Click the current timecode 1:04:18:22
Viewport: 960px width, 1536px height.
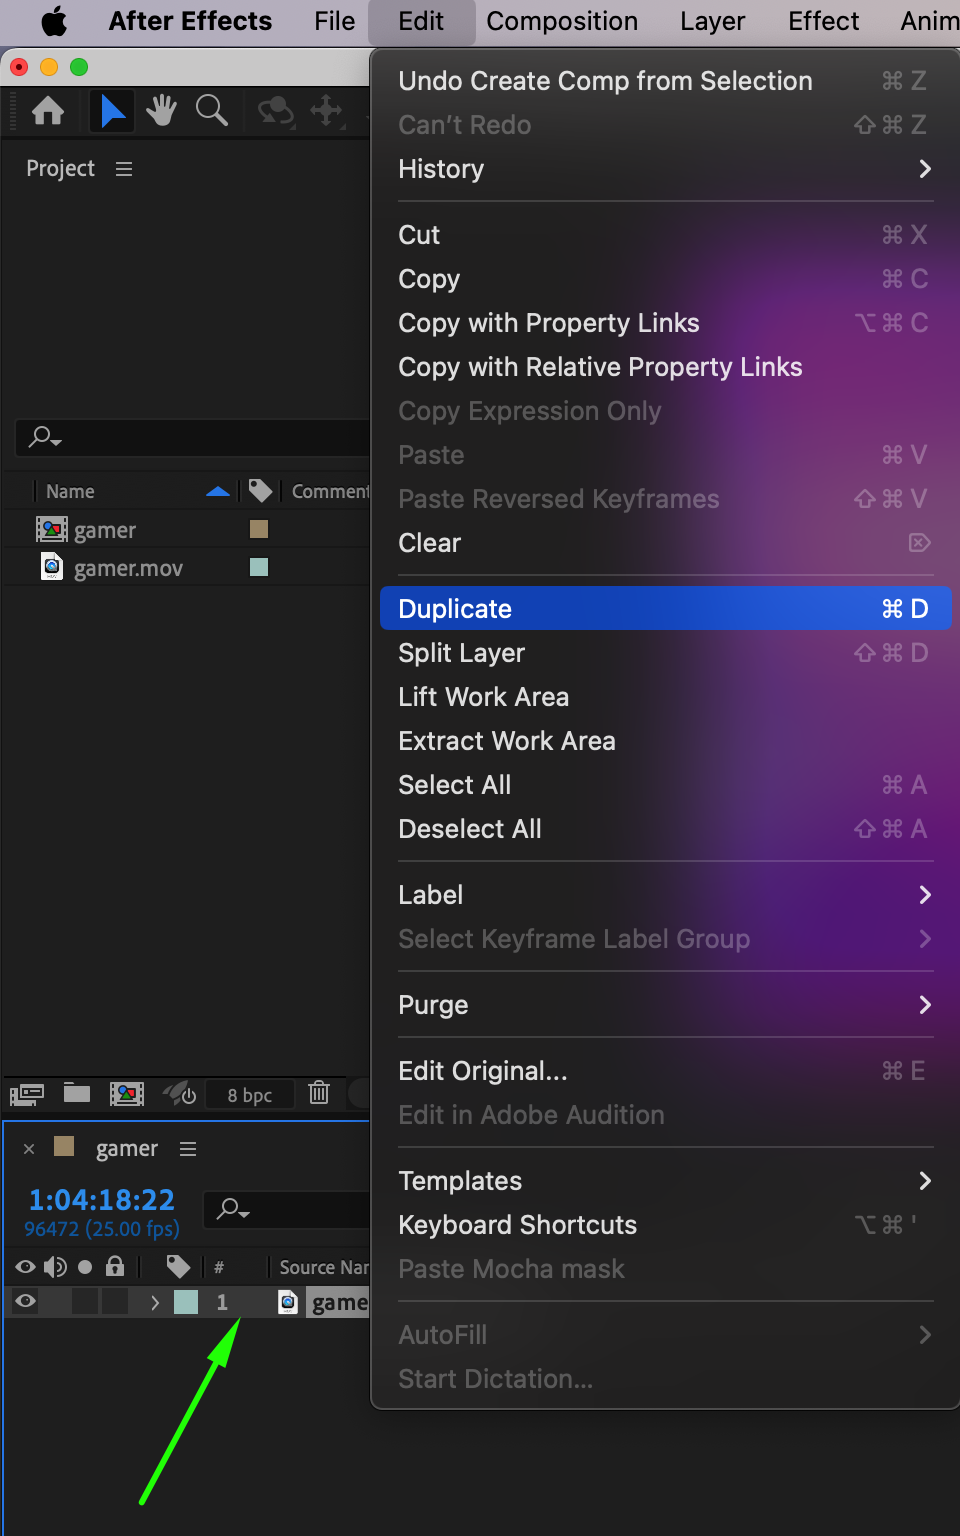101,1200
